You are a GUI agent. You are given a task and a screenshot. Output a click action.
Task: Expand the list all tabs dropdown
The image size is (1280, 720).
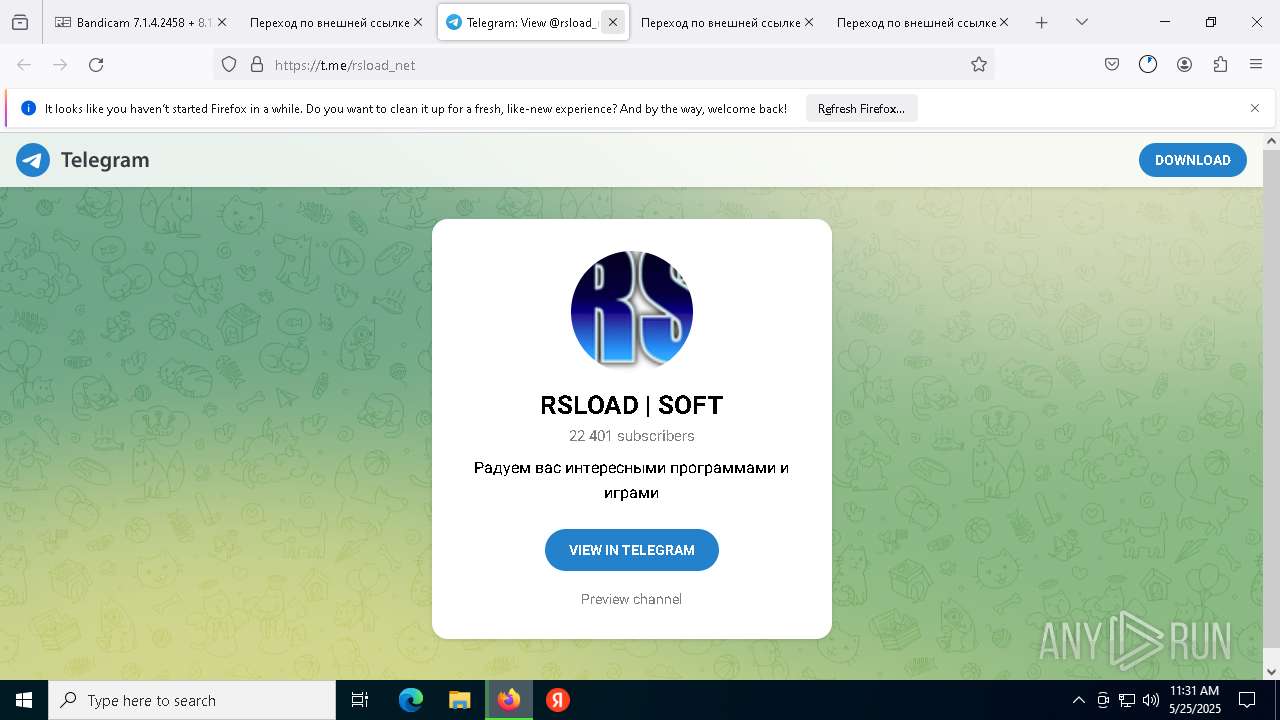click(x=1082, y=22)
